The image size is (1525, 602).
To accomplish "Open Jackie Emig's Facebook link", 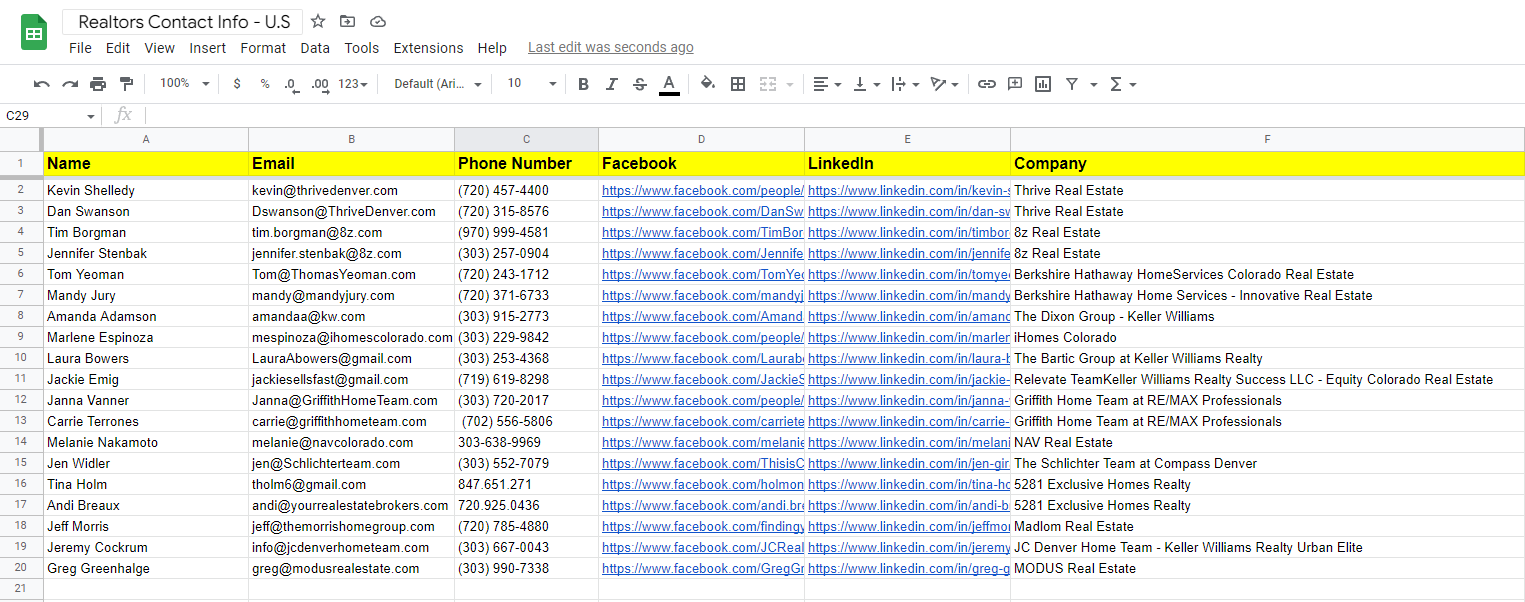I will click(x=702, y=379).
